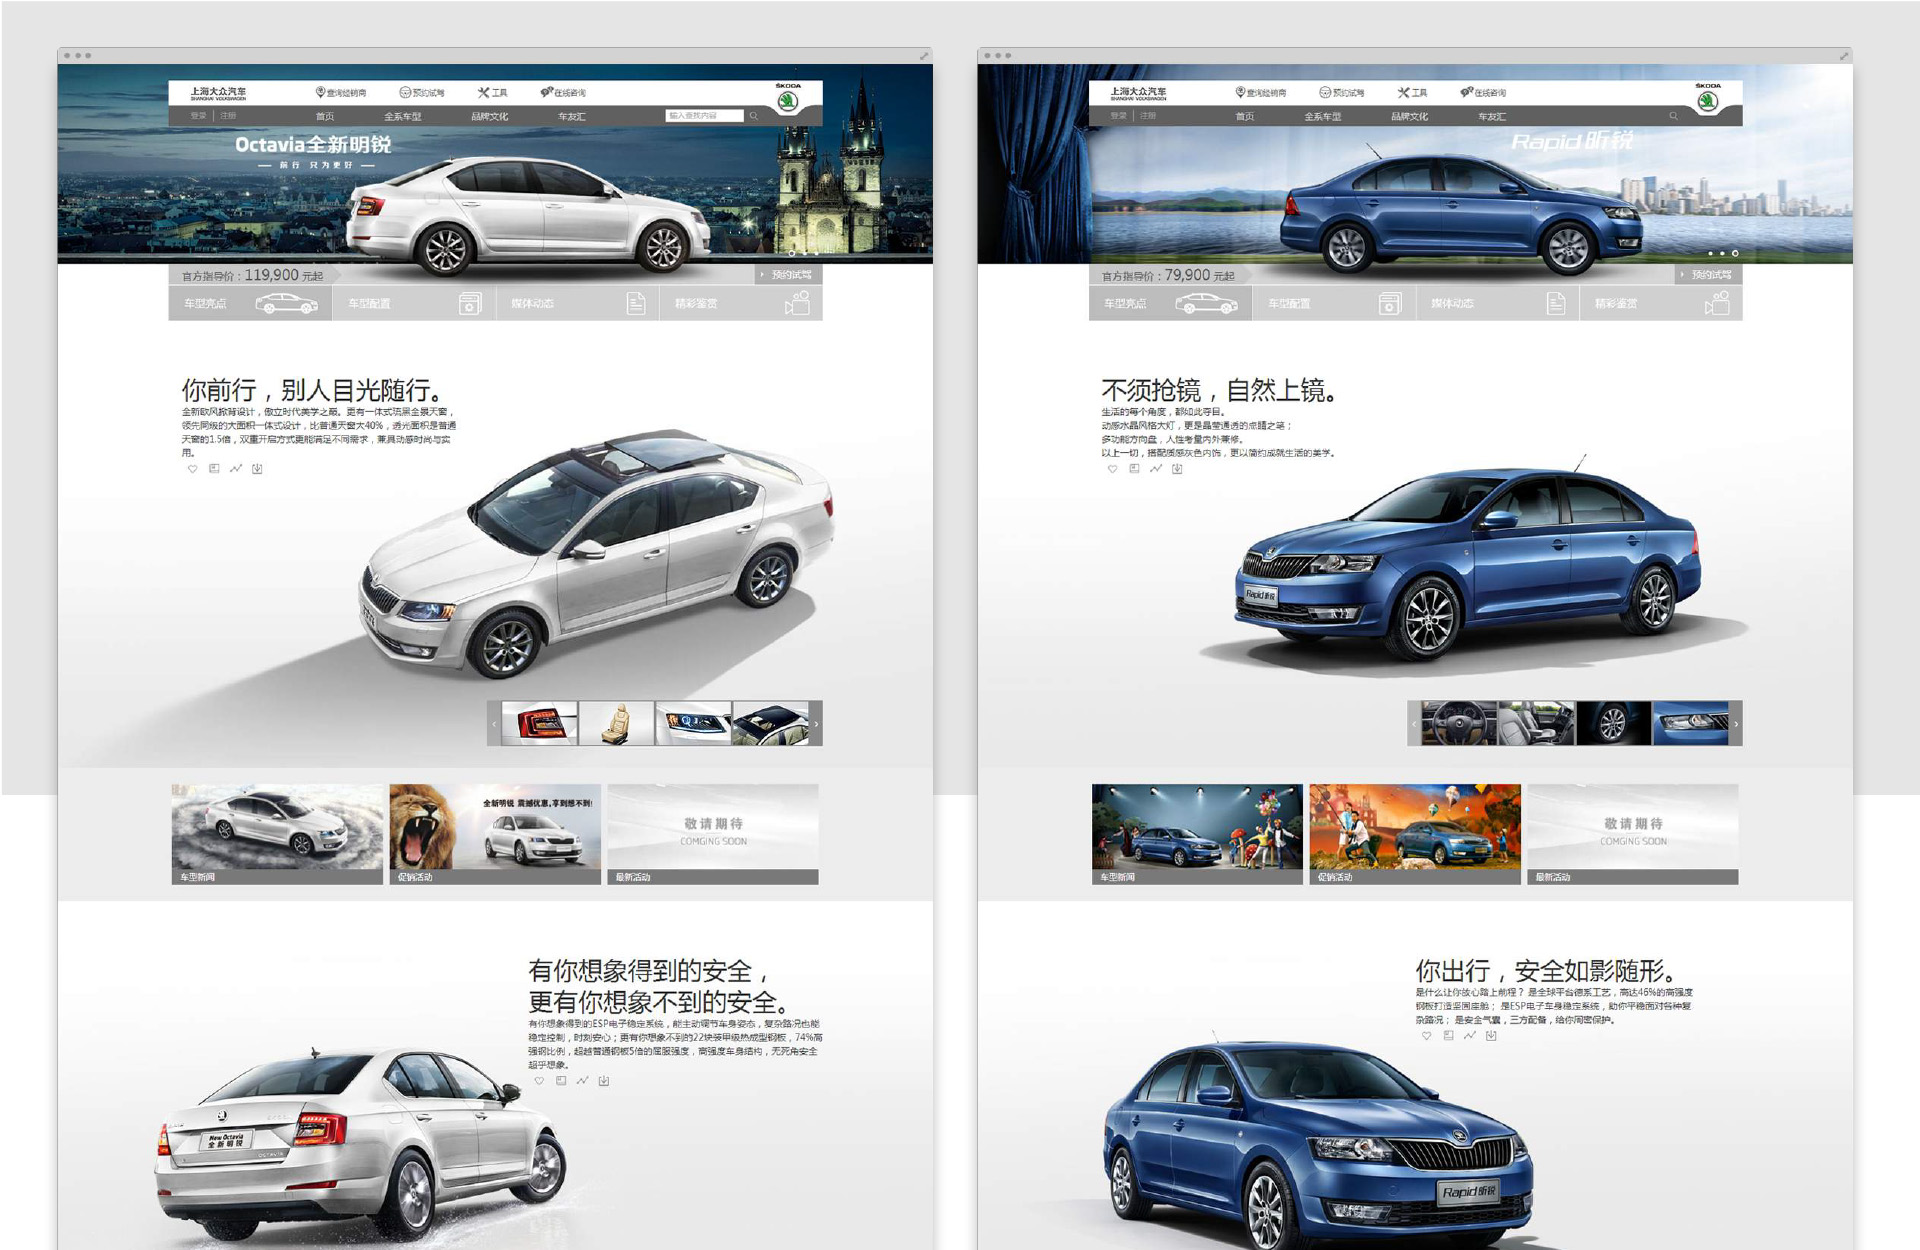Viewport: 1920px width, 1250px height.
Task: Open 品牌文化 menu on Rapid page
Action: [x=1410, y=116]
